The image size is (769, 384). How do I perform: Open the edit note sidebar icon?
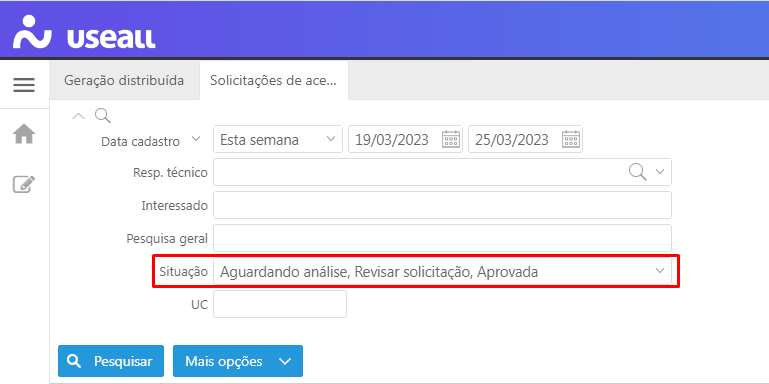click(24, 184)
